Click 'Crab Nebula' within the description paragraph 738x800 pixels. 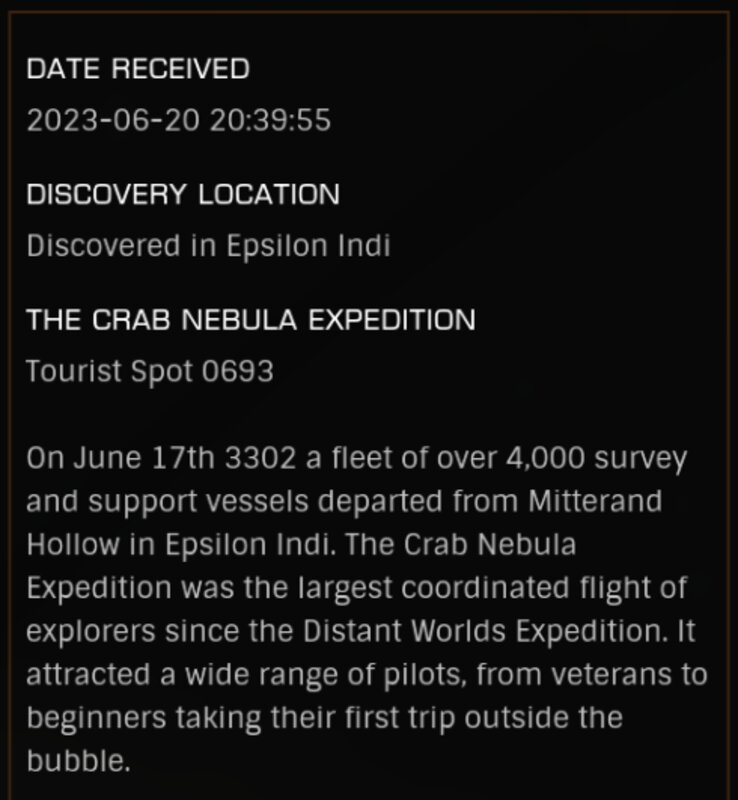tap(490, 544)
